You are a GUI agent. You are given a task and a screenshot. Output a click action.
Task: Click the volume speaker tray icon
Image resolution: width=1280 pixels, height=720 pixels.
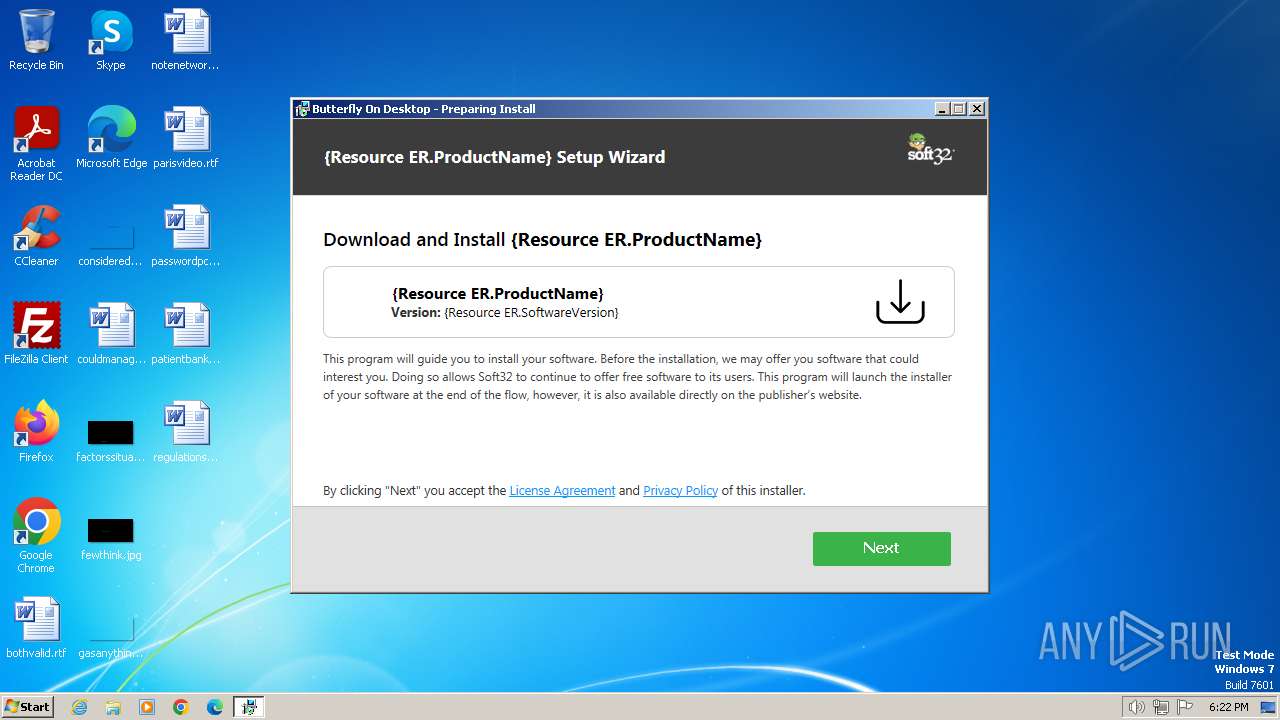pos(1136,707)
